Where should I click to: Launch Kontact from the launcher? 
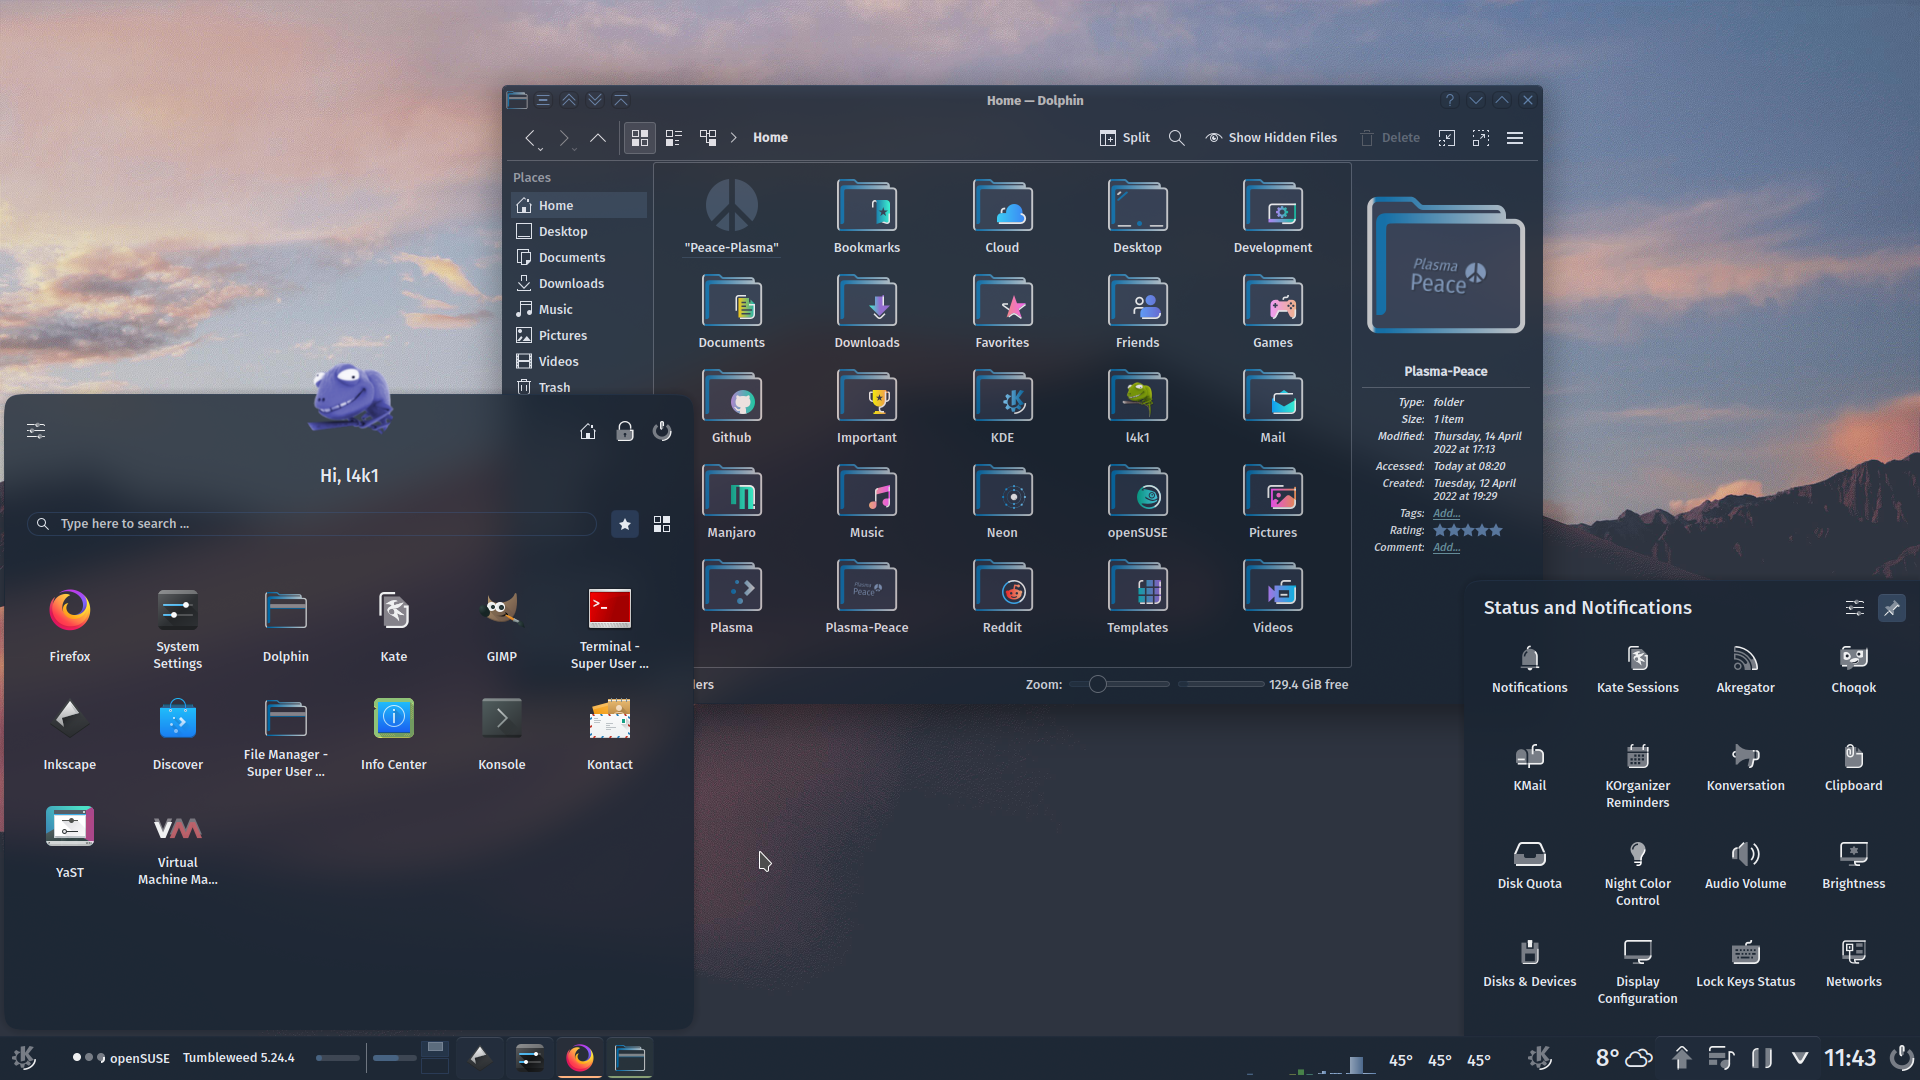coord(610,733)
